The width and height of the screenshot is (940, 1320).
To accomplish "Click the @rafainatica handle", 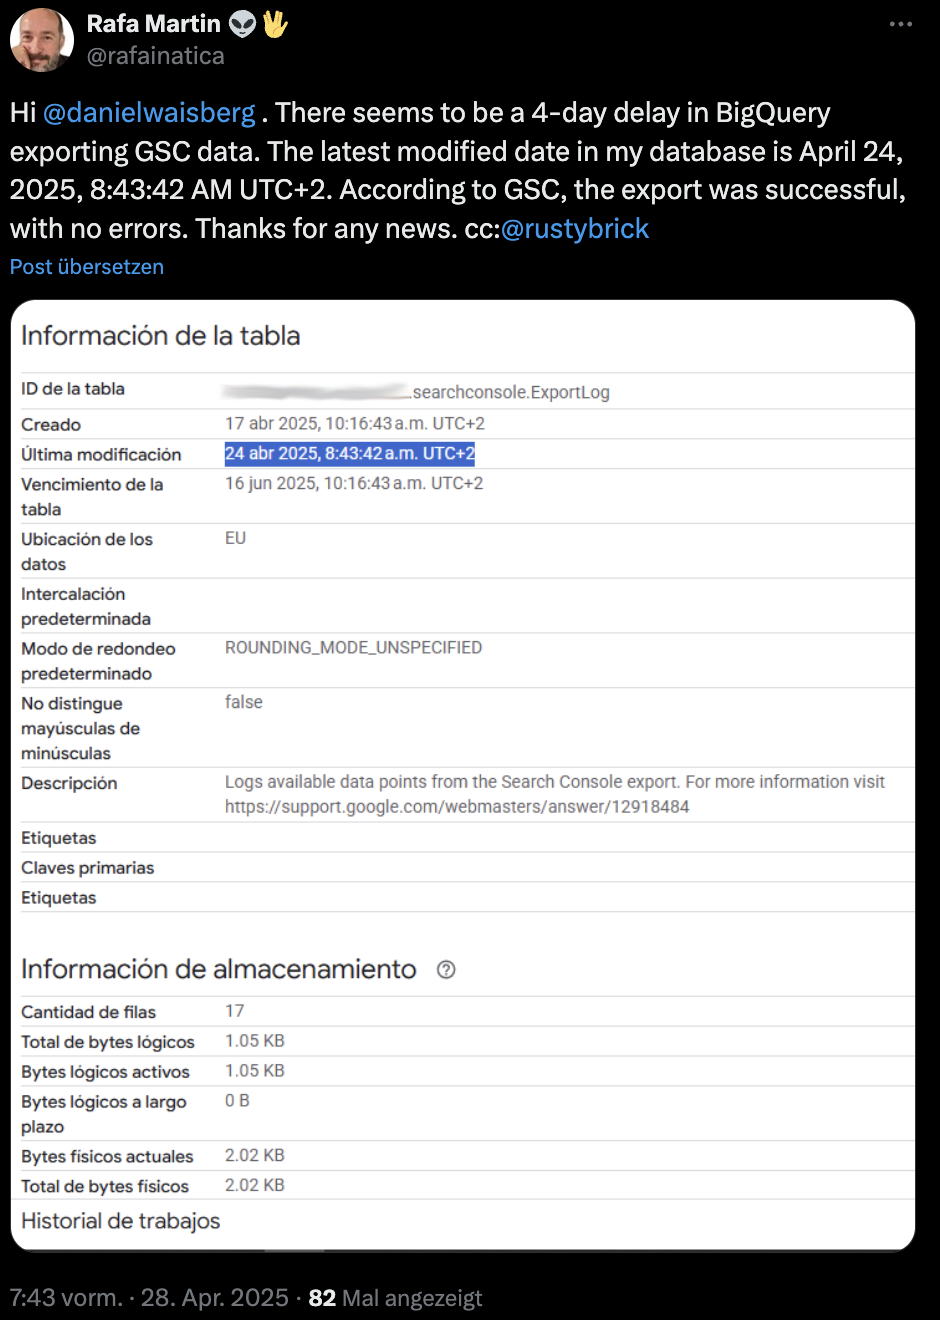I will pos(156,57).
